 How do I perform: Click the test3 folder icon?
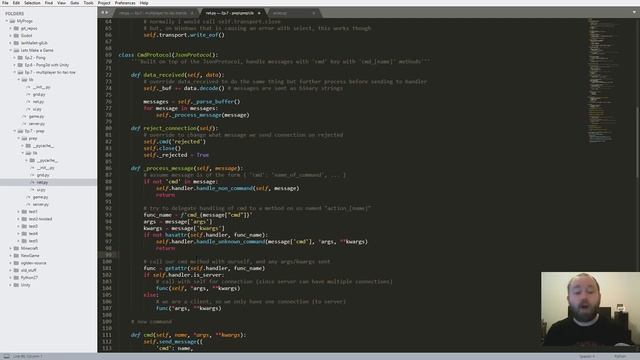tap(24, 226)
